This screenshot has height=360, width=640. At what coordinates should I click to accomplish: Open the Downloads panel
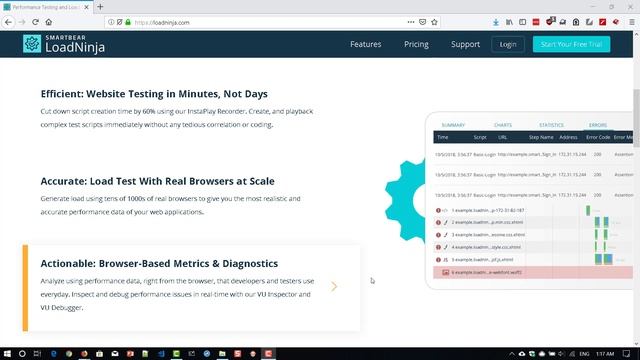pyautogui.click(x=496, y=22)
